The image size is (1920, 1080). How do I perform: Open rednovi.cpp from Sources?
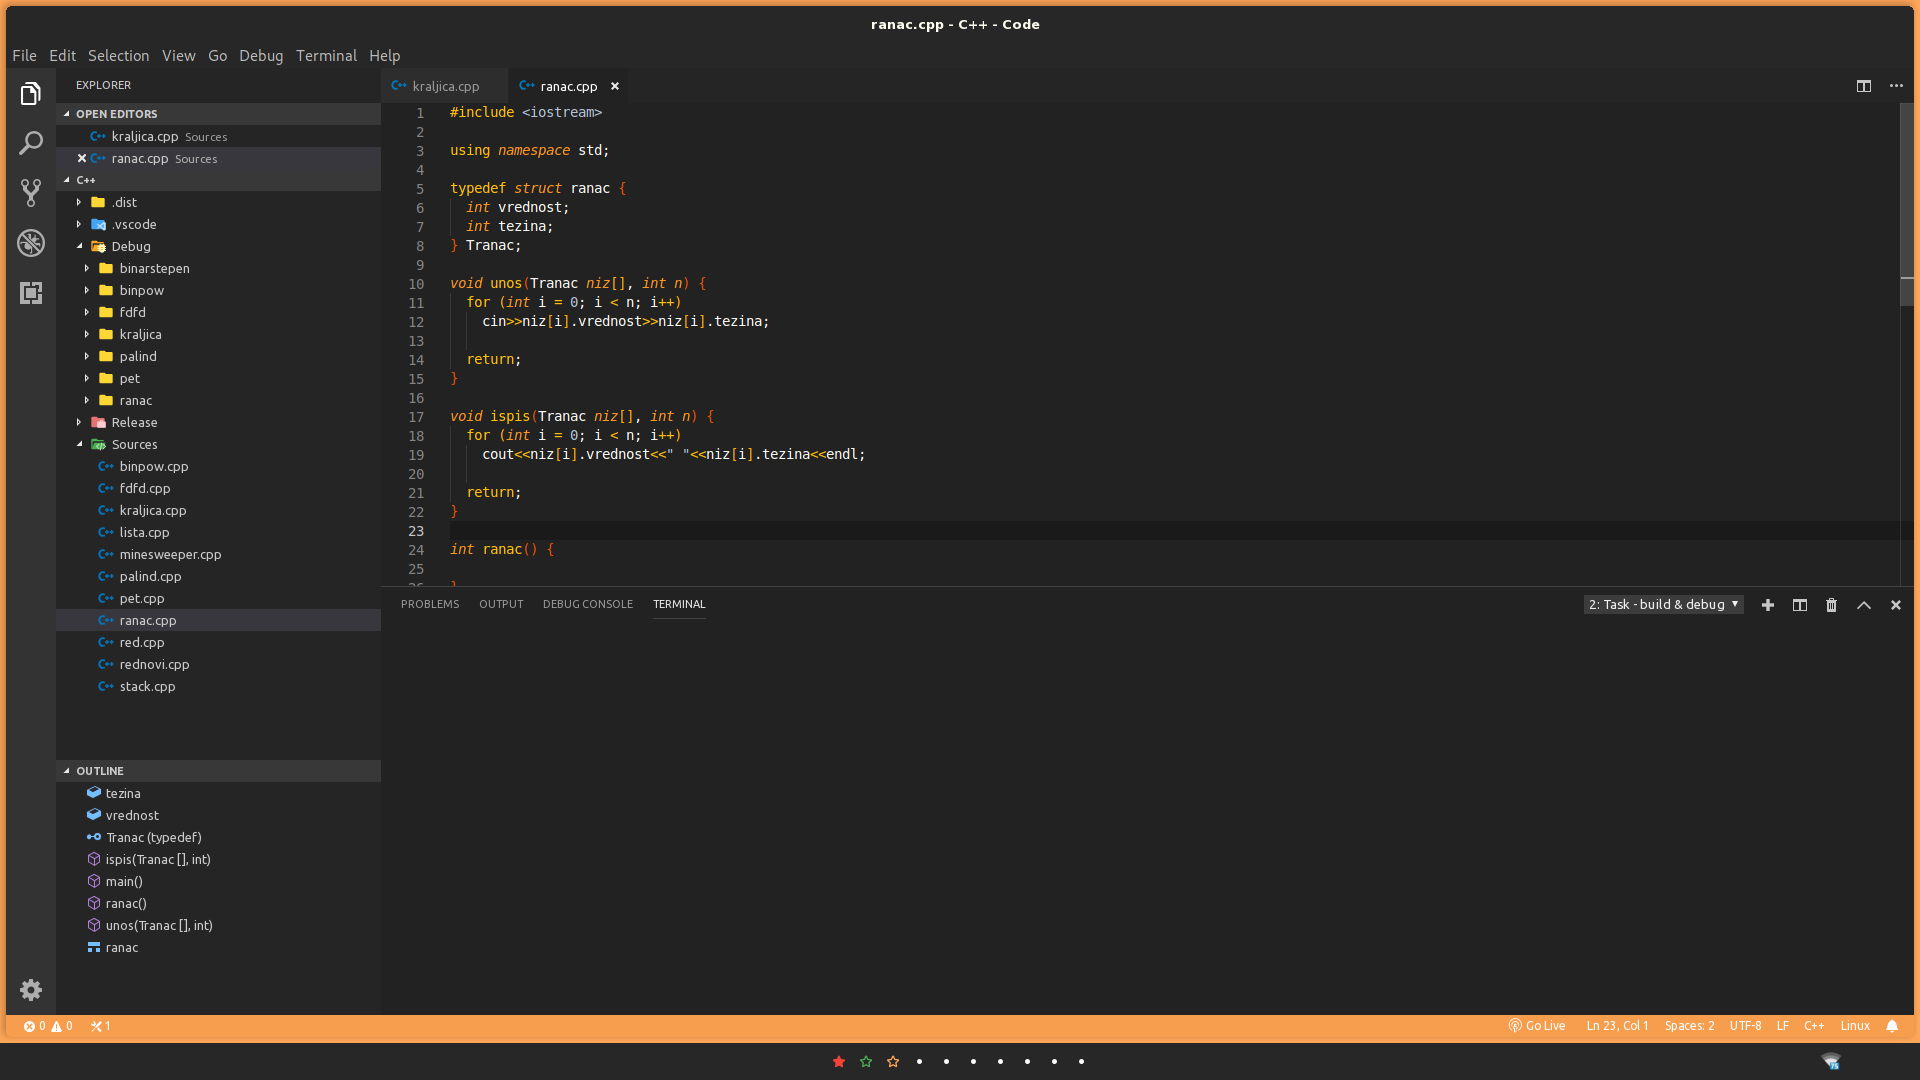[x=218, y=664]
